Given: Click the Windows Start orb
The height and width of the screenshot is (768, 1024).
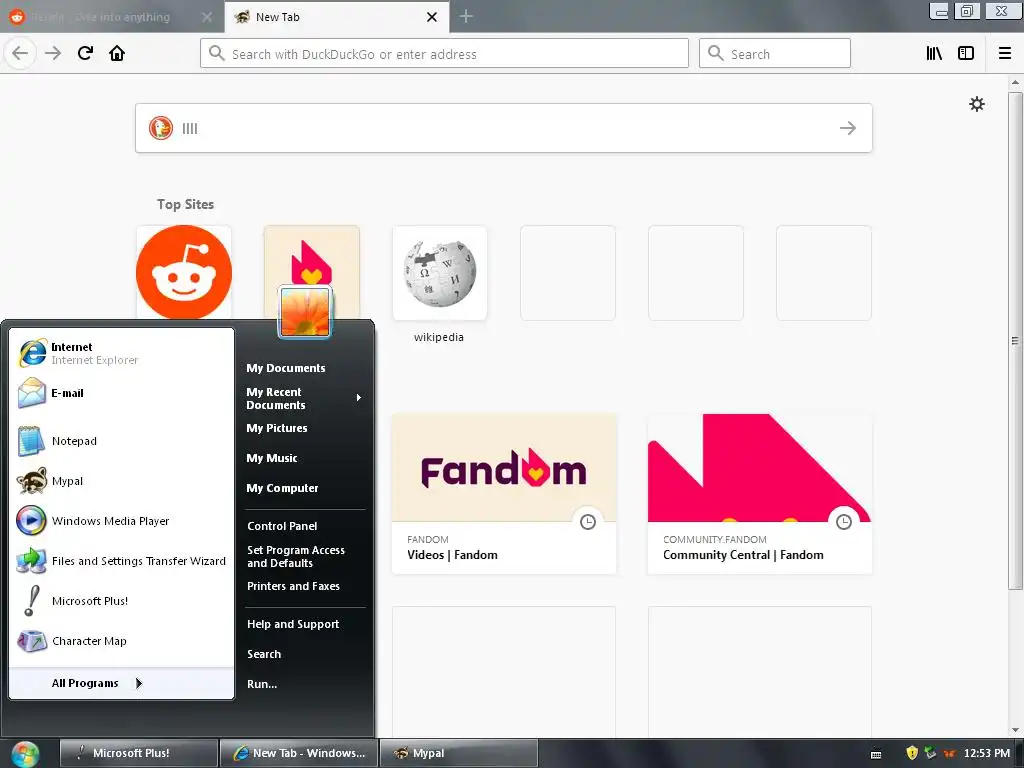Looking at the screenshot, I should pos(25,754).
